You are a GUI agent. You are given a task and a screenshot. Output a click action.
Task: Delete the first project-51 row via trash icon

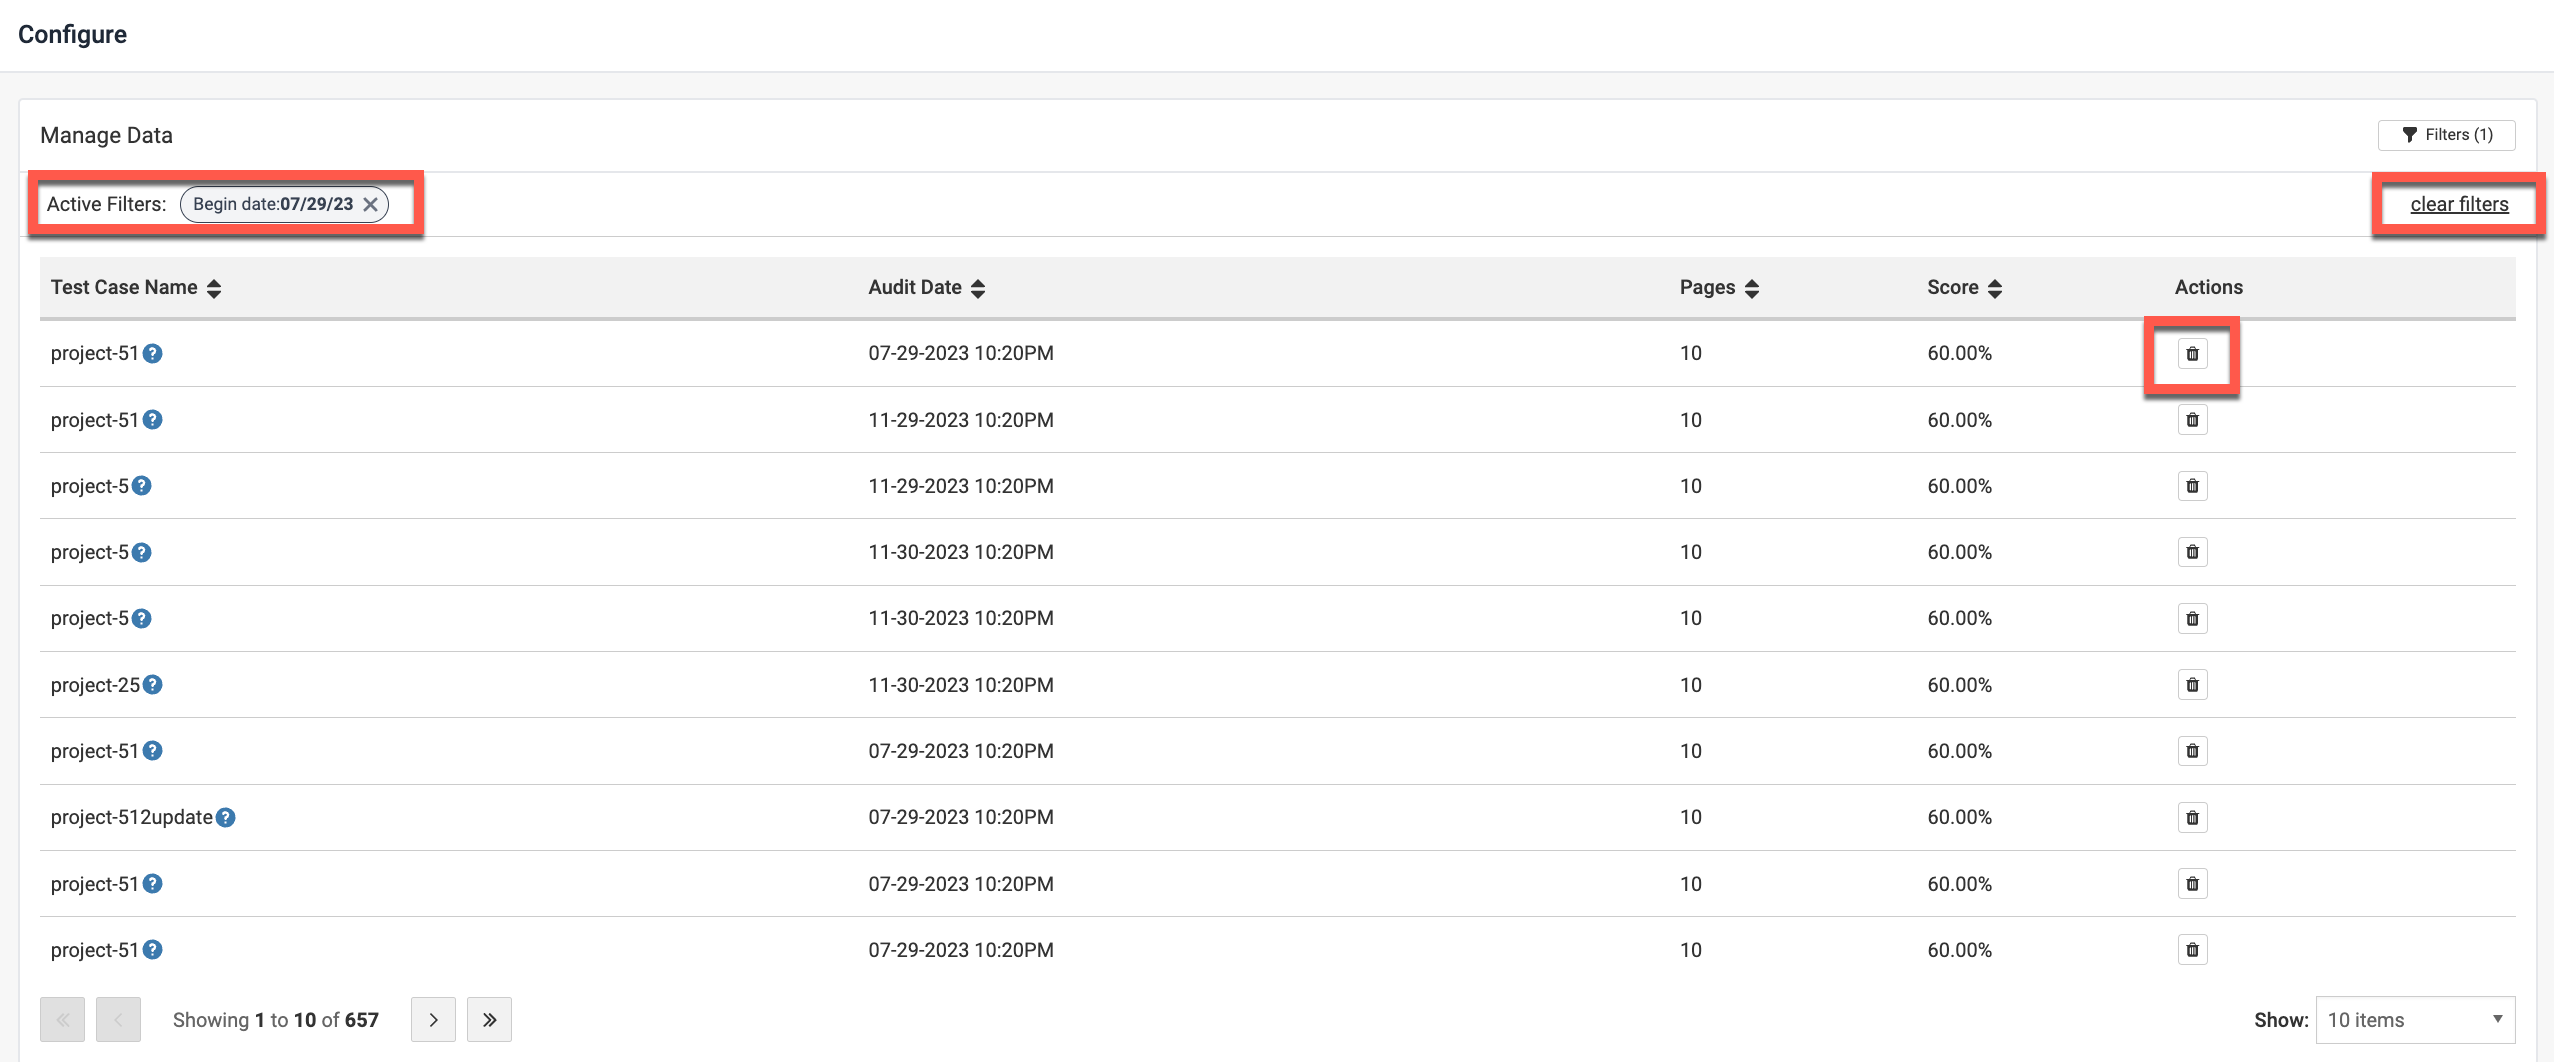(x=2192, y=354)
